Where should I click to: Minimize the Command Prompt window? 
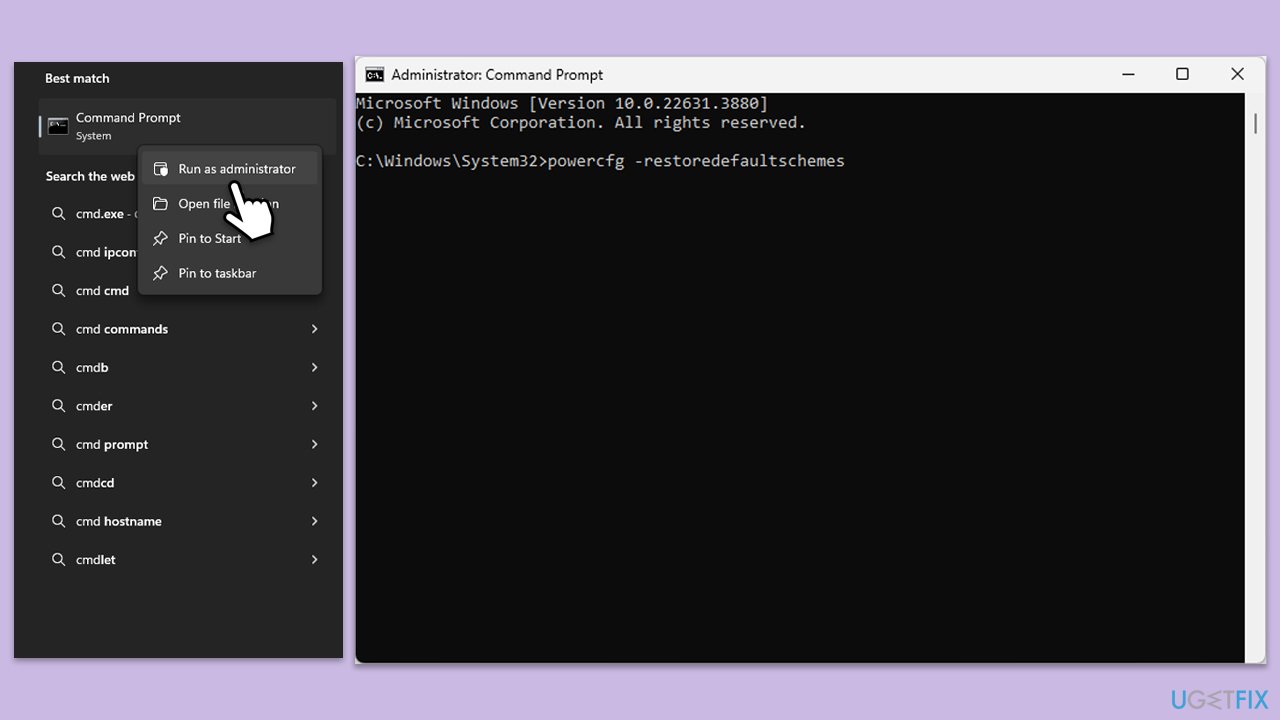(x=1128, y=75)
